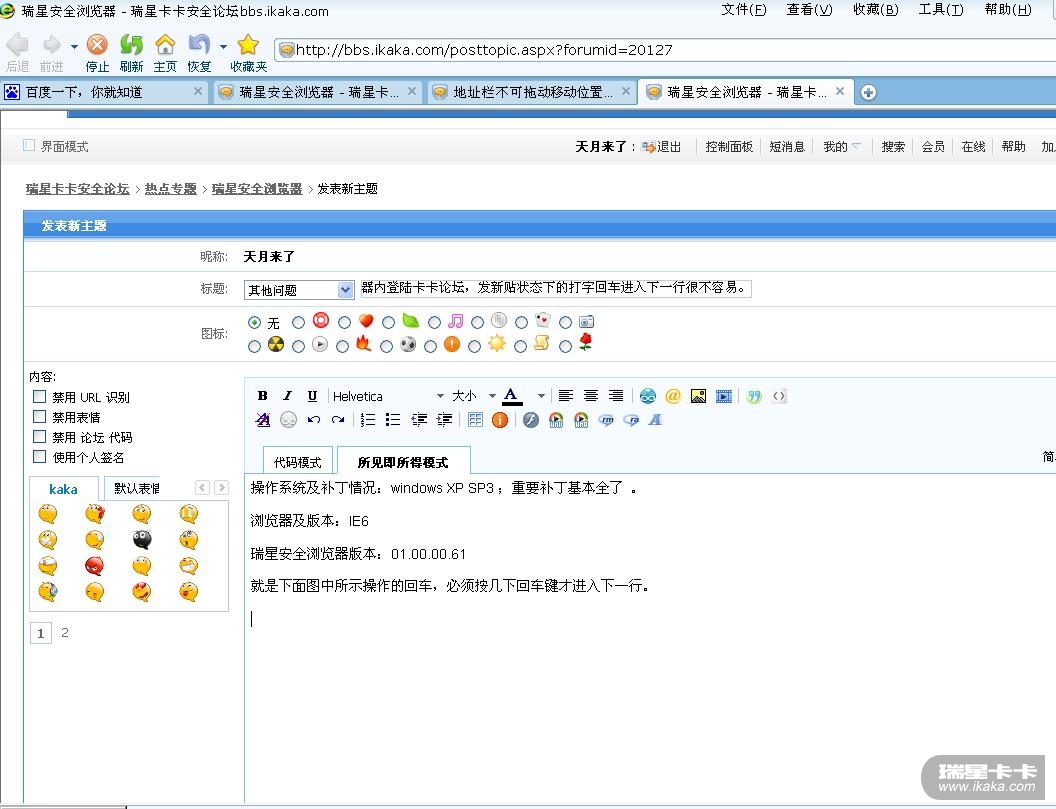1056x809 pixels.
Task: Check 禁用表情 checkbox
Action: point(40,417)
